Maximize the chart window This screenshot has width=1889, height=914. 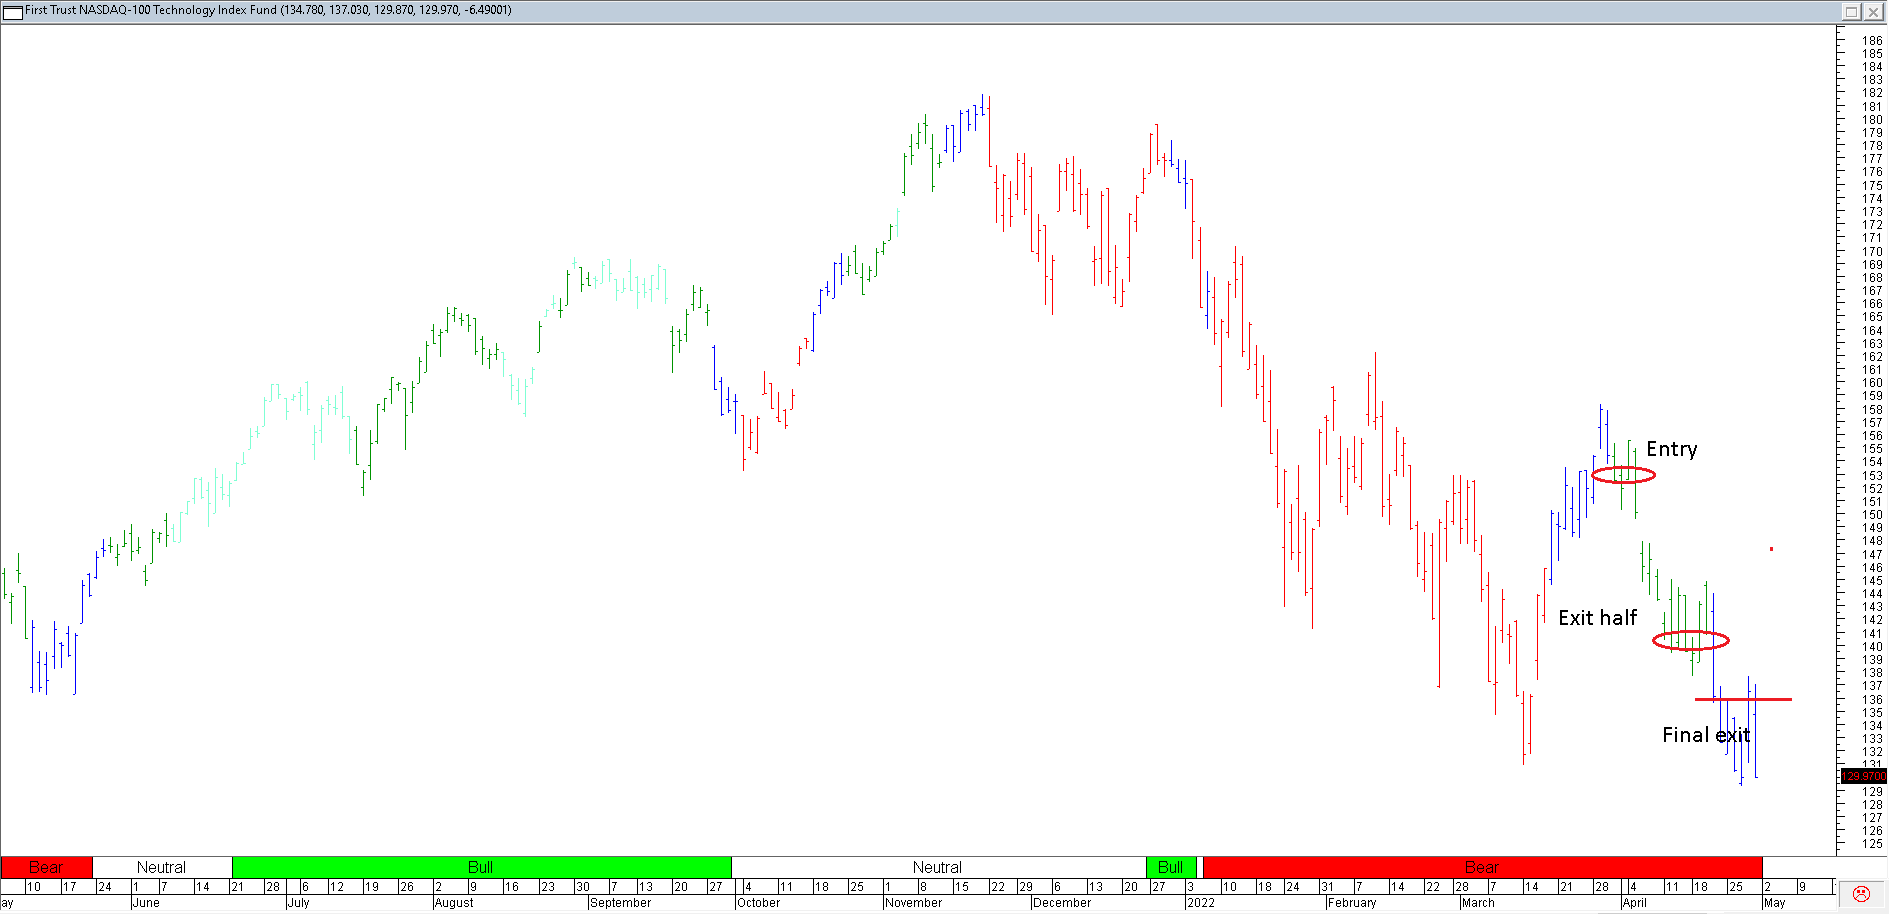(x=1851, y=11)
